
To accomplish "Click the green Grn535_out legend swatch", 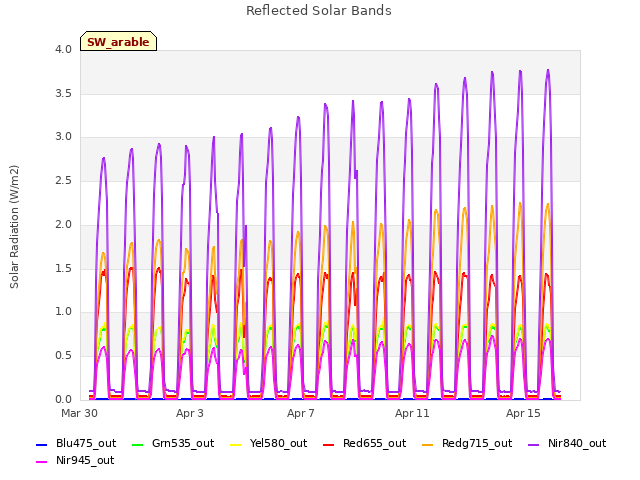I will tap(138, 444).
